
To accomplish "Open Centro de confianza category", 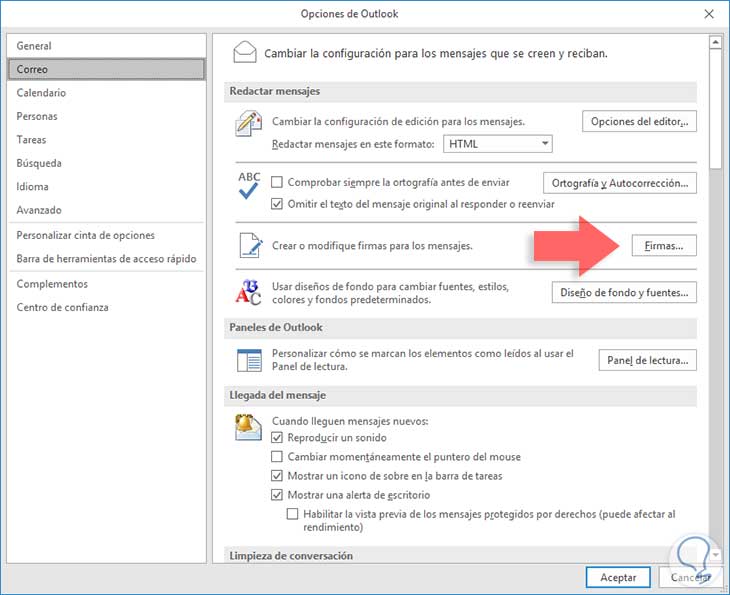I will (106, 307).
